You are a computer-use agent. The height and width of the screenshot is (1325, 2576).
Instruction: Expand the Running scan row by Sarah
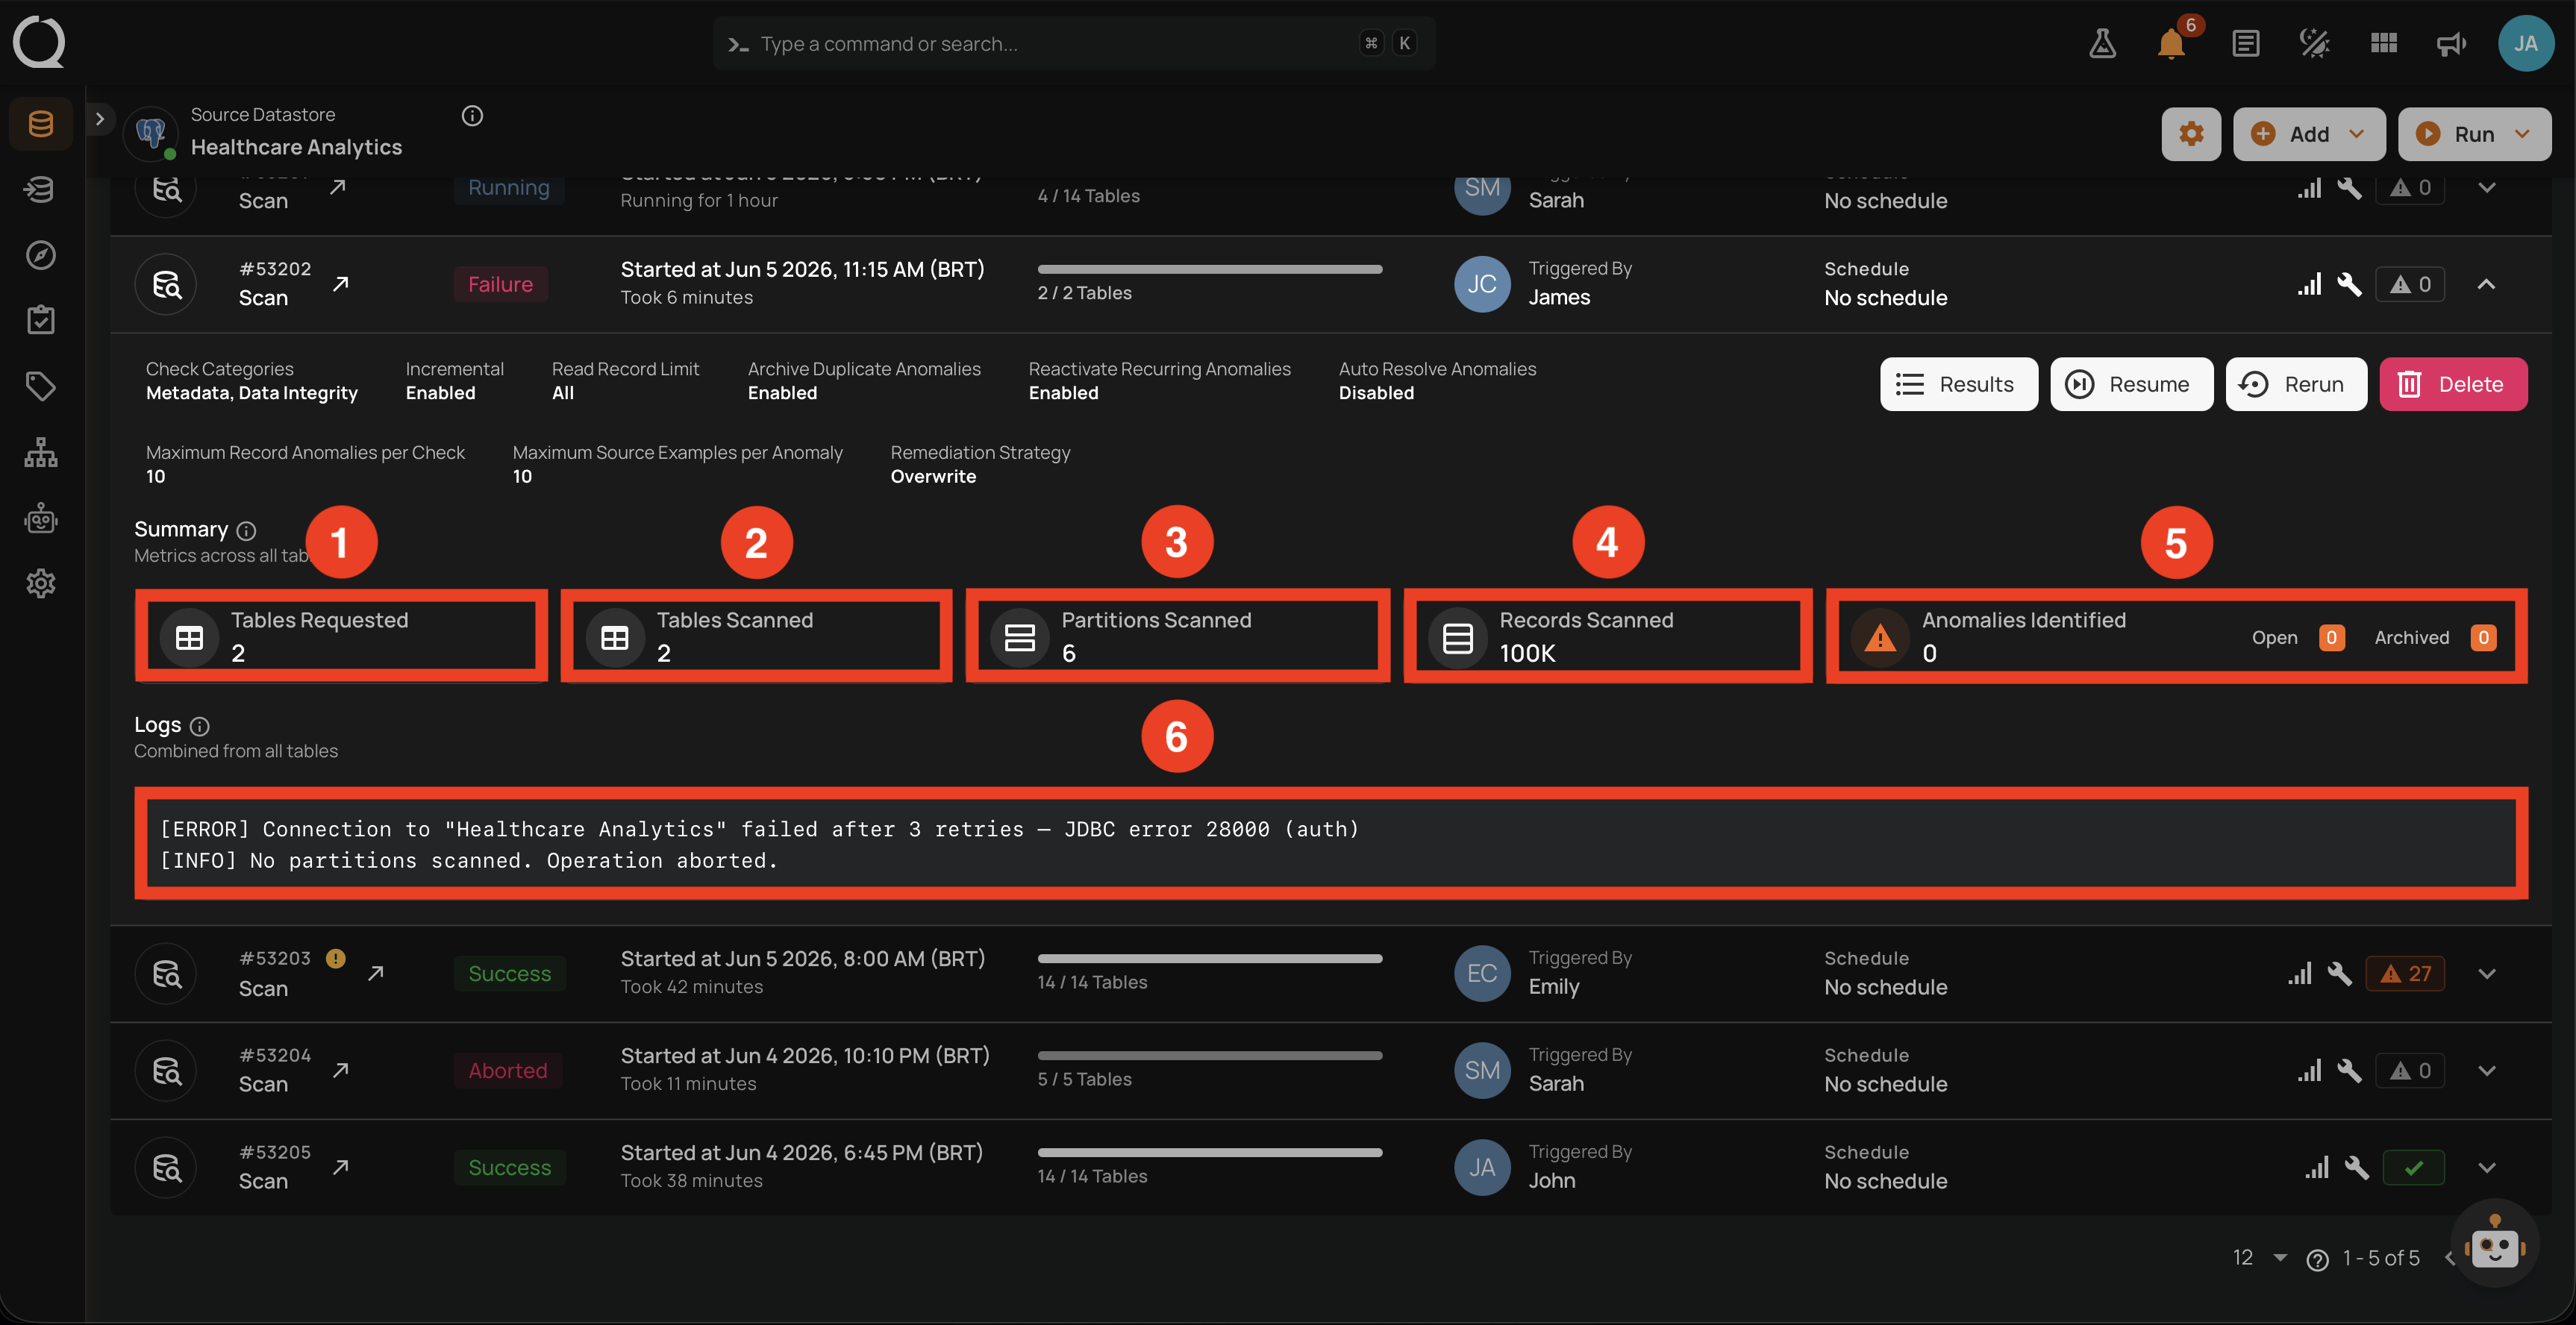coord(2486,187)
